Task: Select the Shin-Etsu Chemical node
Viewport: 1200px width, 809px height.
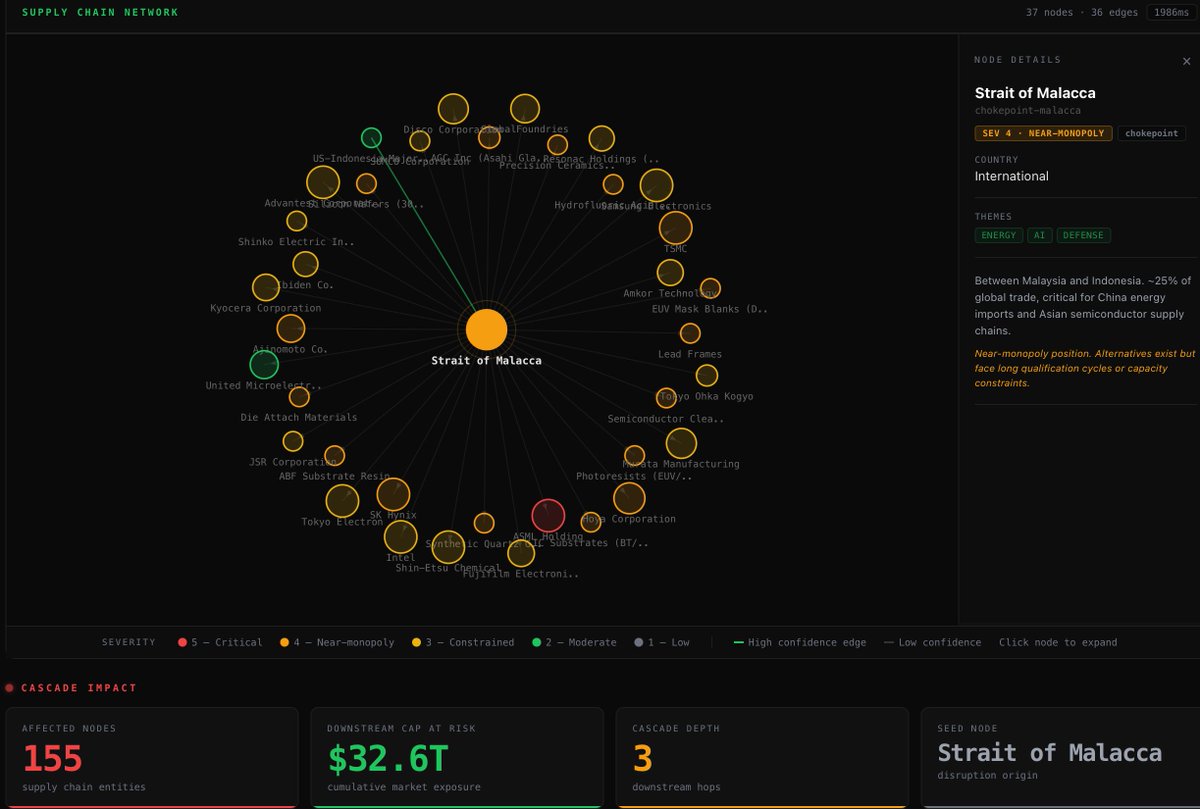Action: 448,547
